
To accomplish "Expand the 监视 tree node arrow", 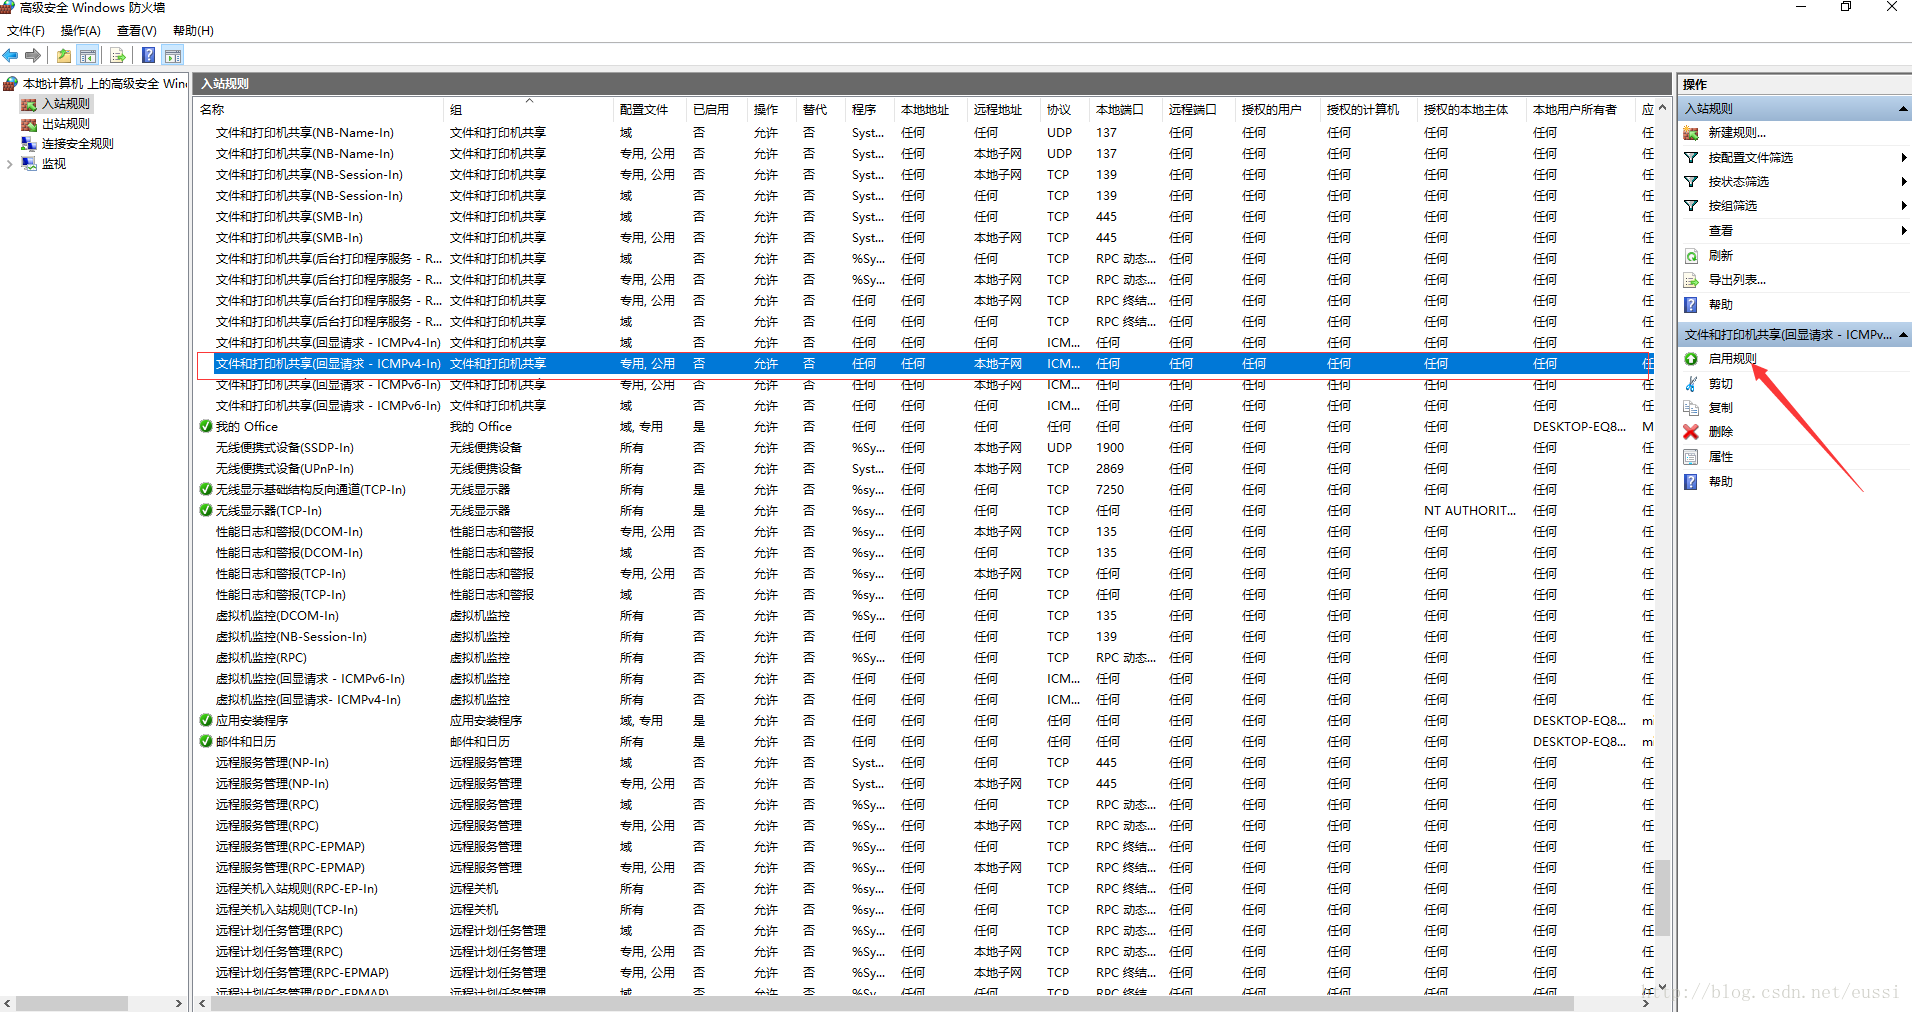I will click(x=10, y=164).
